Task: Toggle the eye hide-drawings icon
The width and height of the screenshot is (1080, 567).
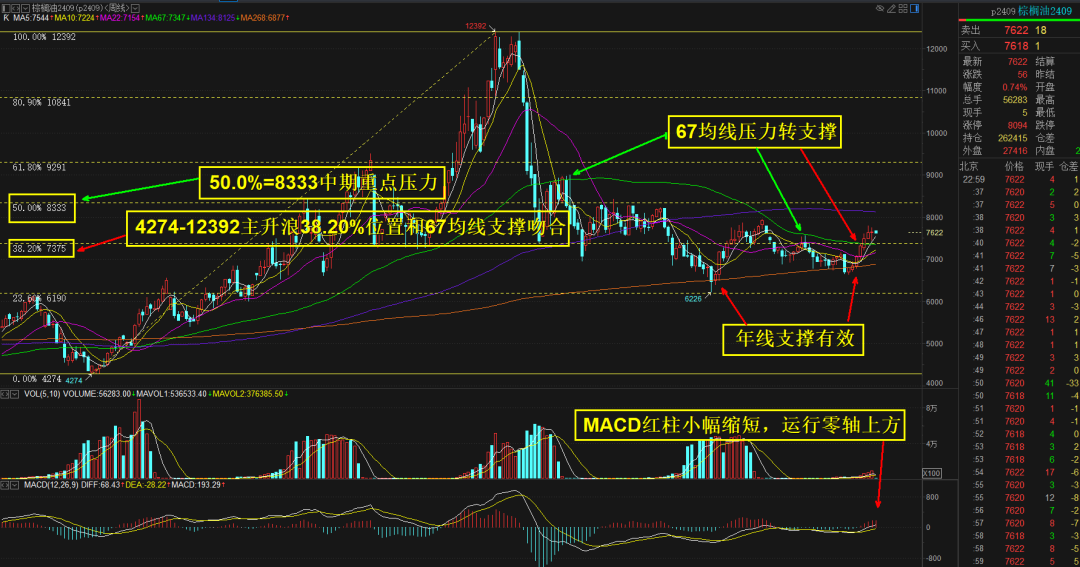Action: point(880,8)
